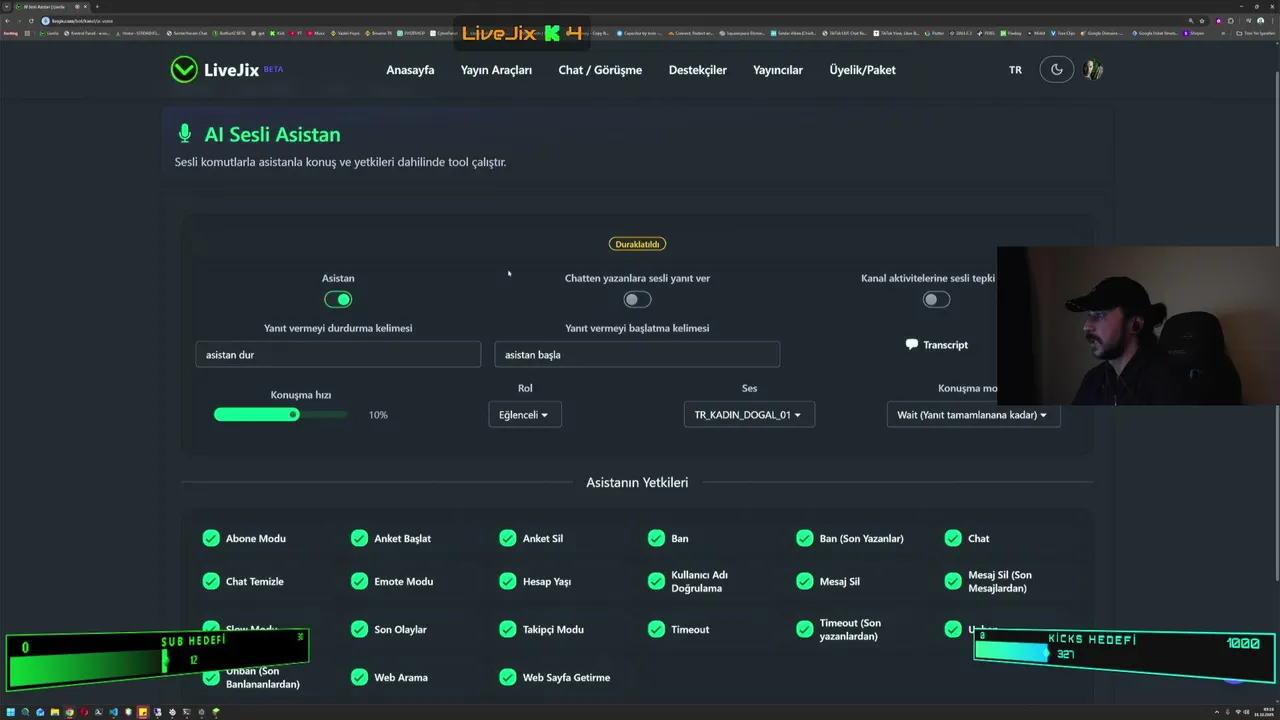Bookmark the page with star icon
Viewport: 1280px width, 720px height.
click(x=1202, y=21)
